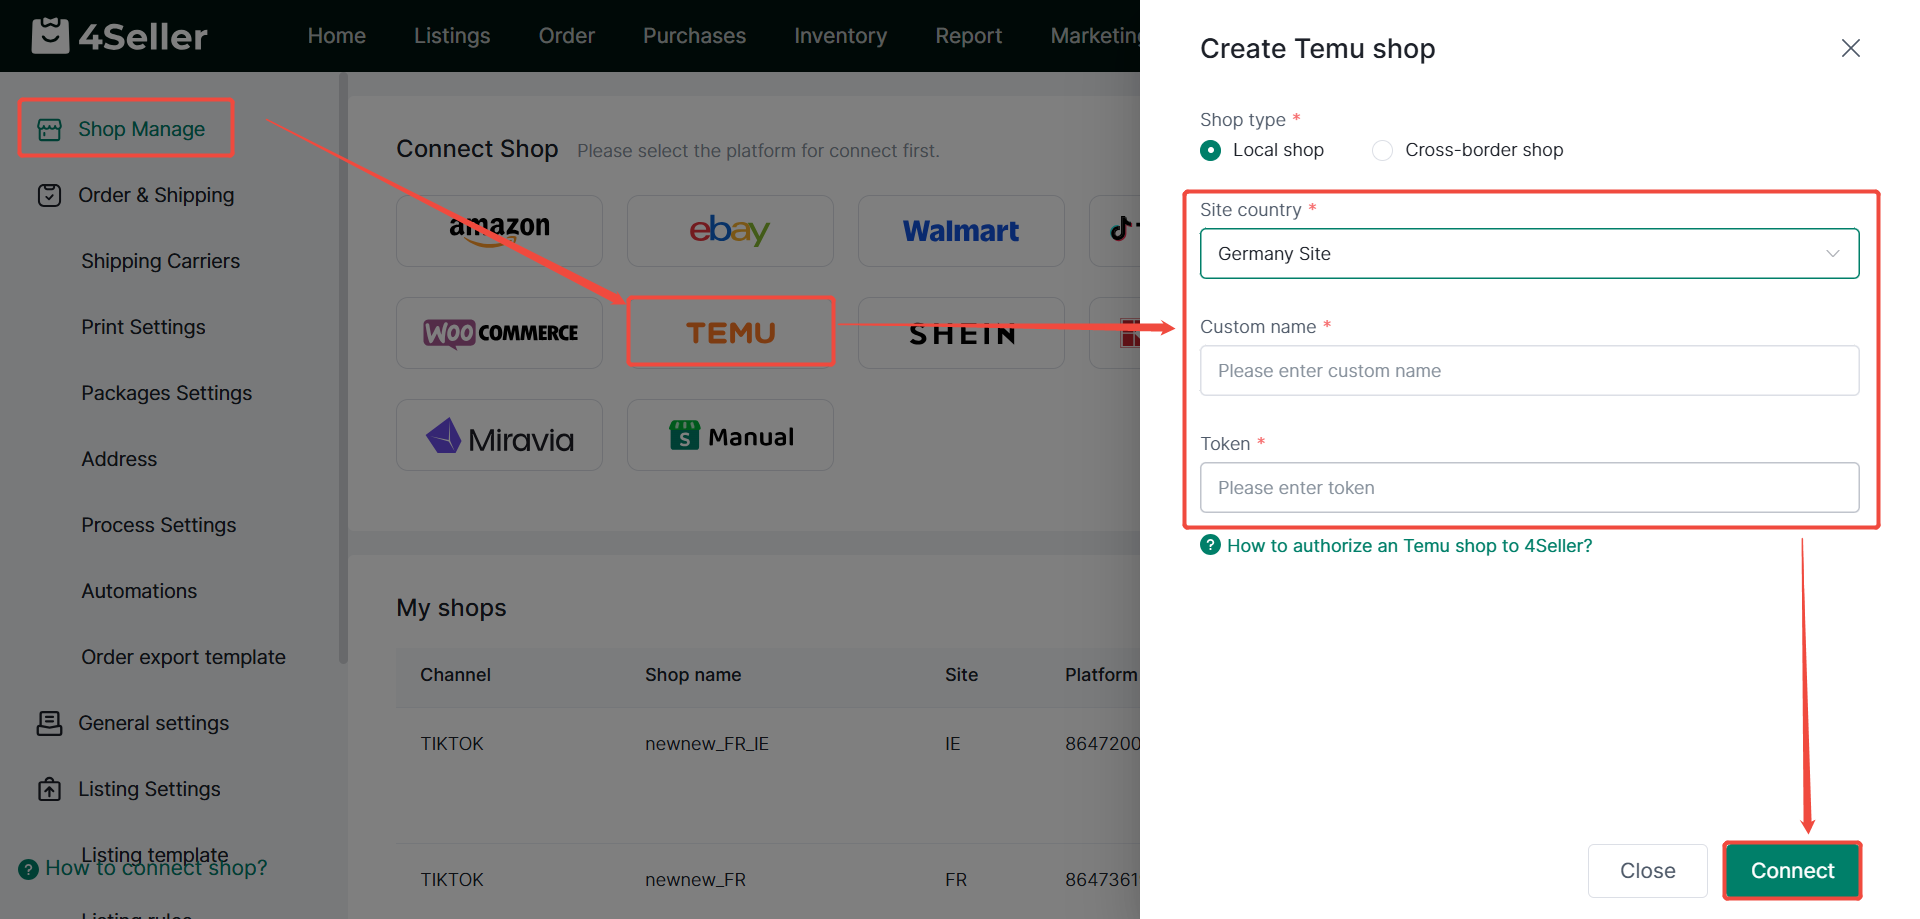Screen dimensions: 1920x919
Task: Select the Manual shop card
Action: tap(730, 435)
